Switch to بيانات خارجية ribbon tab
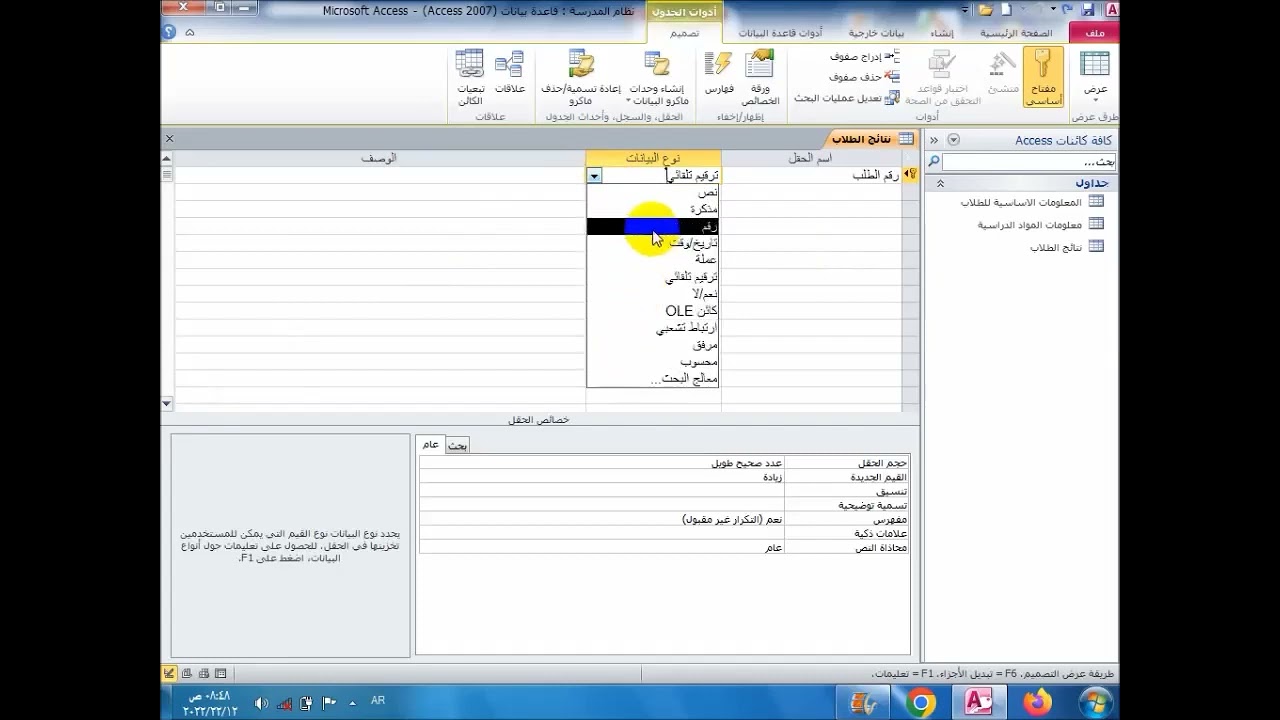The height and width of the screenshot is (720, 1280). click(876, 33)
